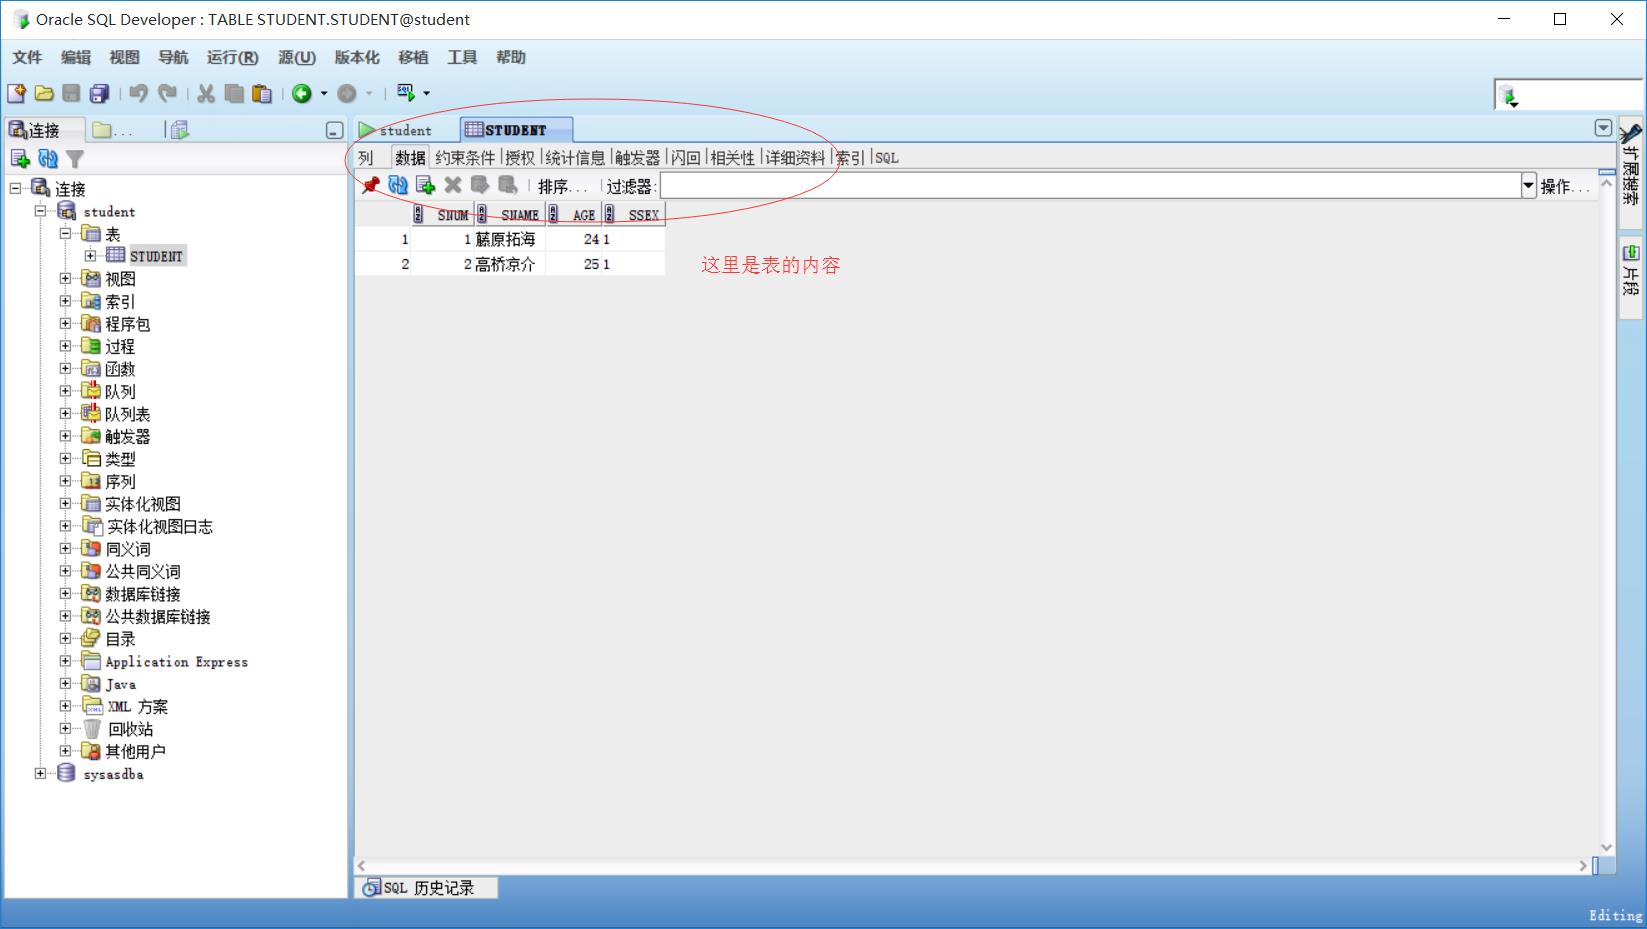Sort by the AGE column header
This screenshot has height=929, width=1647.
[x=574, y=214]
